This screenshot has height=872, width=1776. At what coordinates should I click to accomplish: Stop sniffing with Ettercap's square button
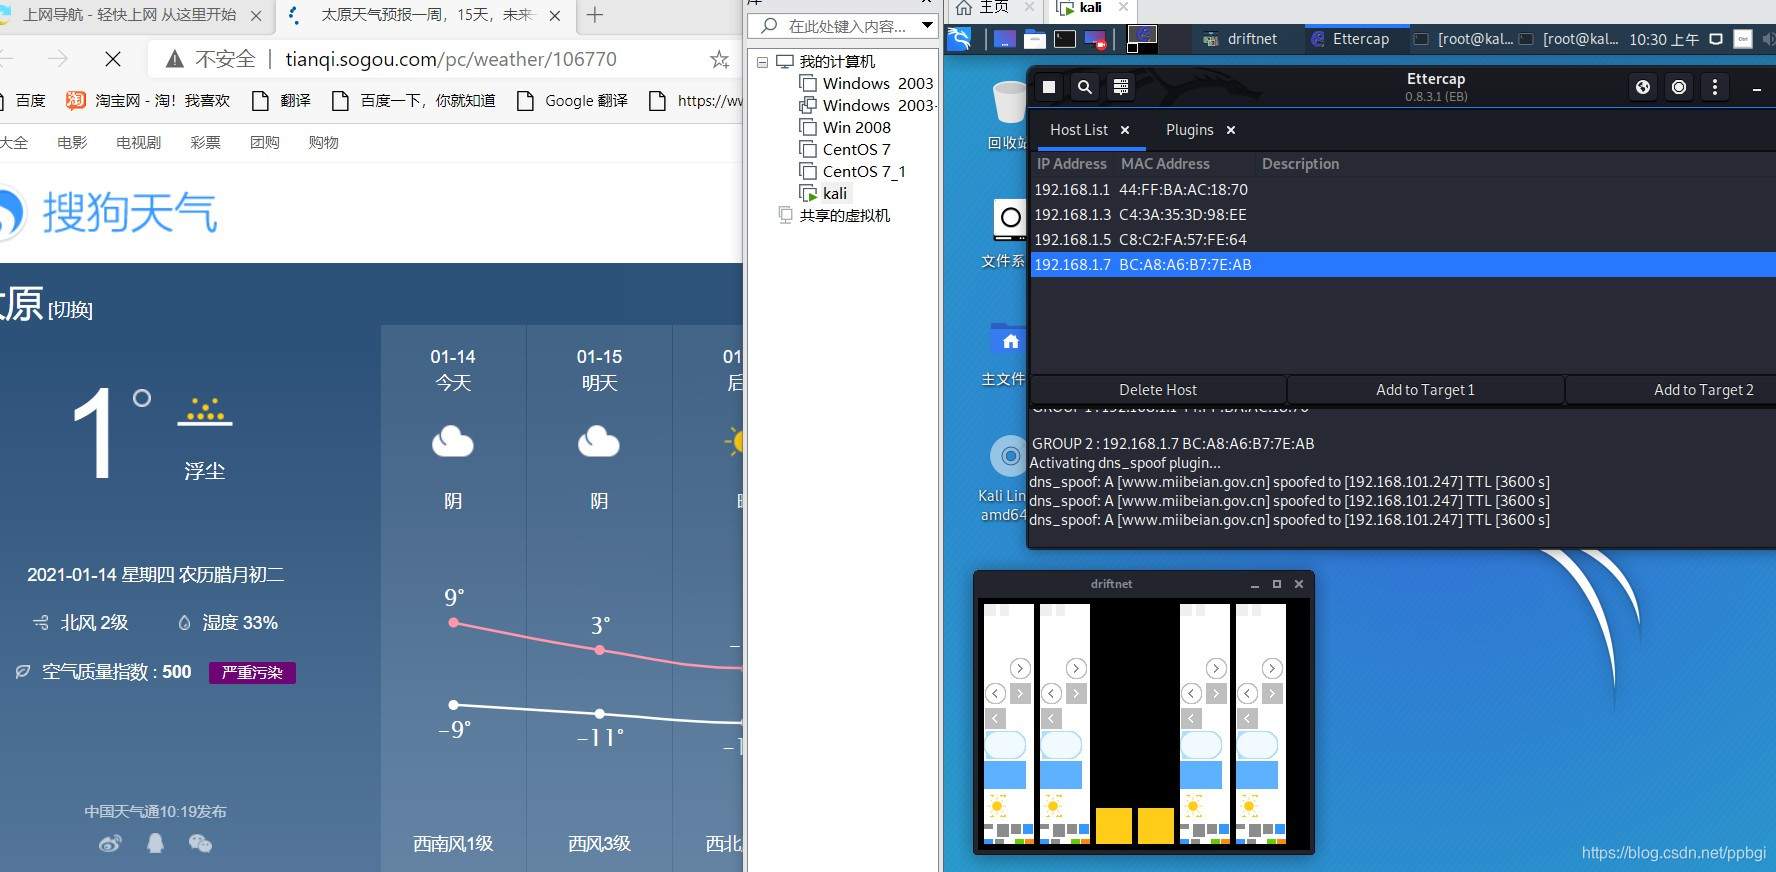pyautogui.click(x=1049, y=87)
